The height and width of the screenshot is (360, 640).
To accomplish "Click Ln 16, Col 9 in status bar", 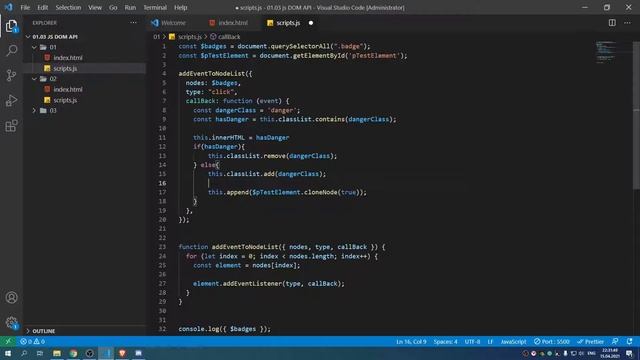I will pos(411,341).
